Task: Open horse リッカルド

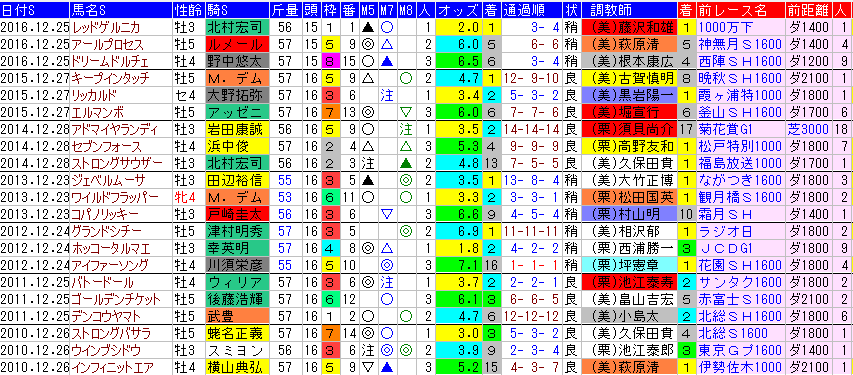Action: pyautogui.click(x=94, y=95)
